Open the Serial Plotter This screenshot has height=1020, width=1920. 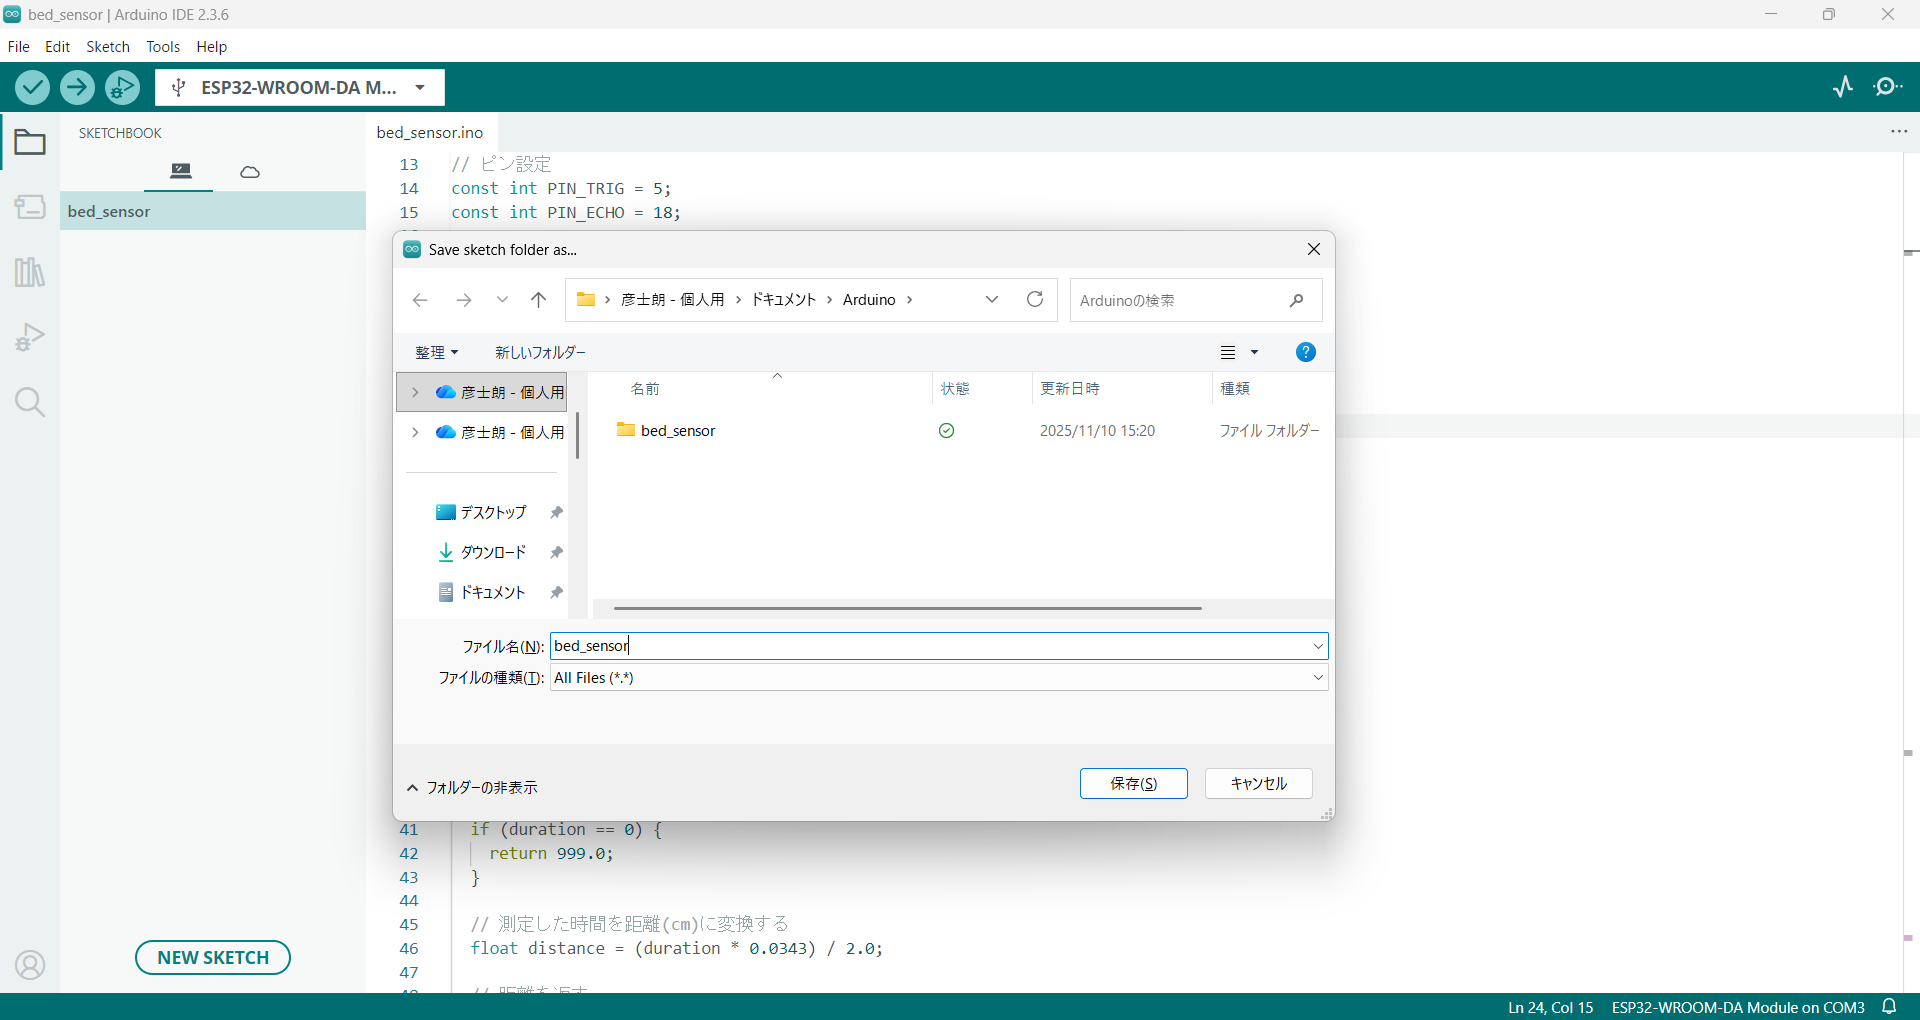[1843, 87]
